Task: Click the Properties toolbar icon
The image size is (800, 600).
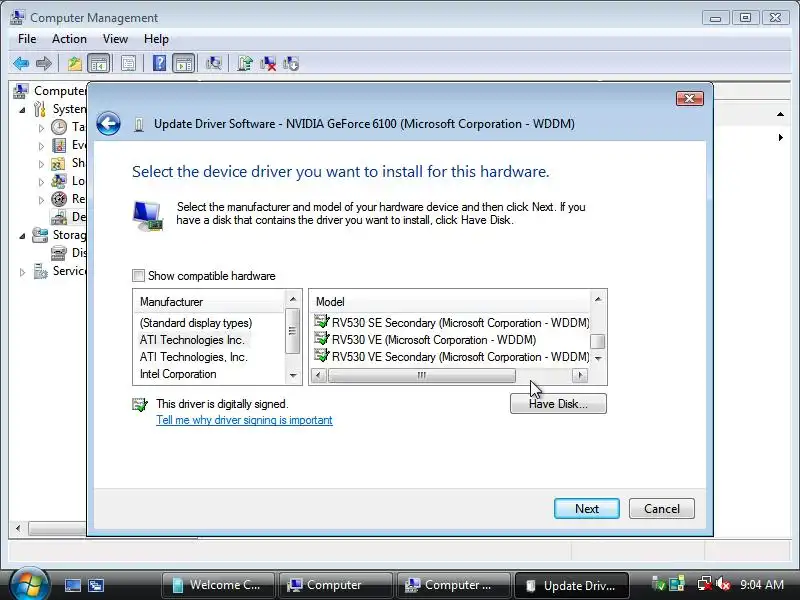Action: [128, 64]
